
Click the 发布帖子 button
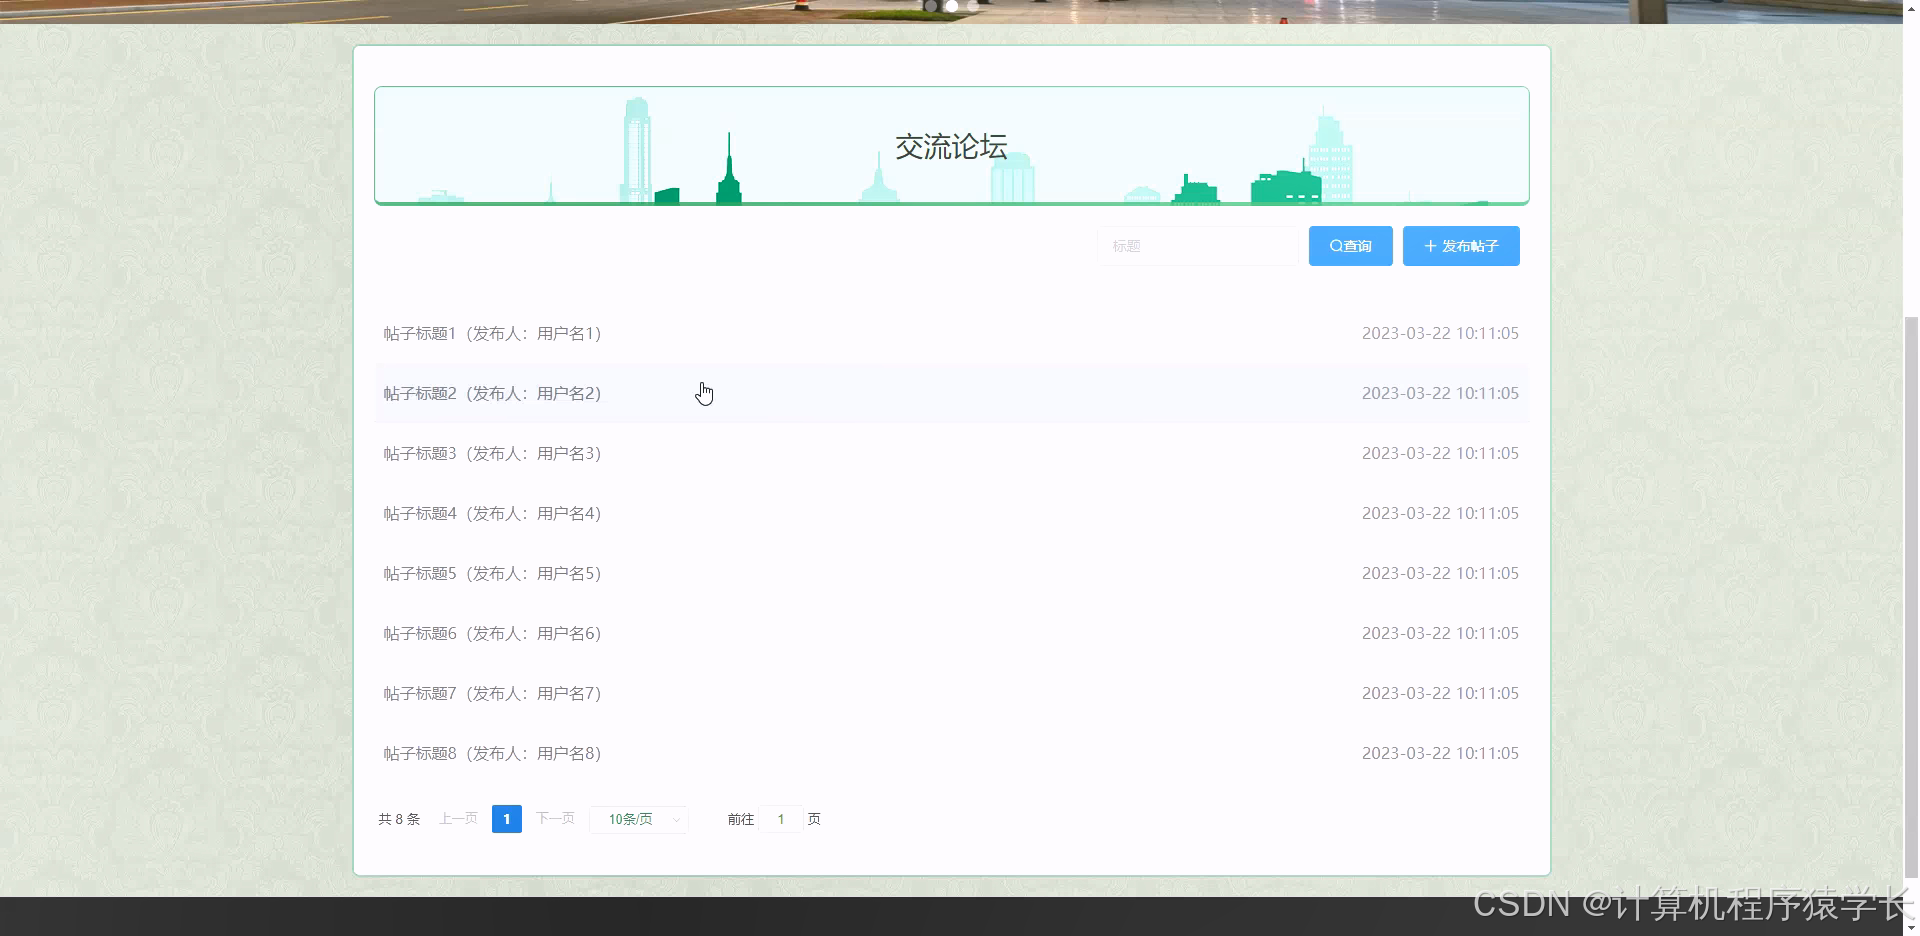pyautogui.click(x=1461, y=246)
